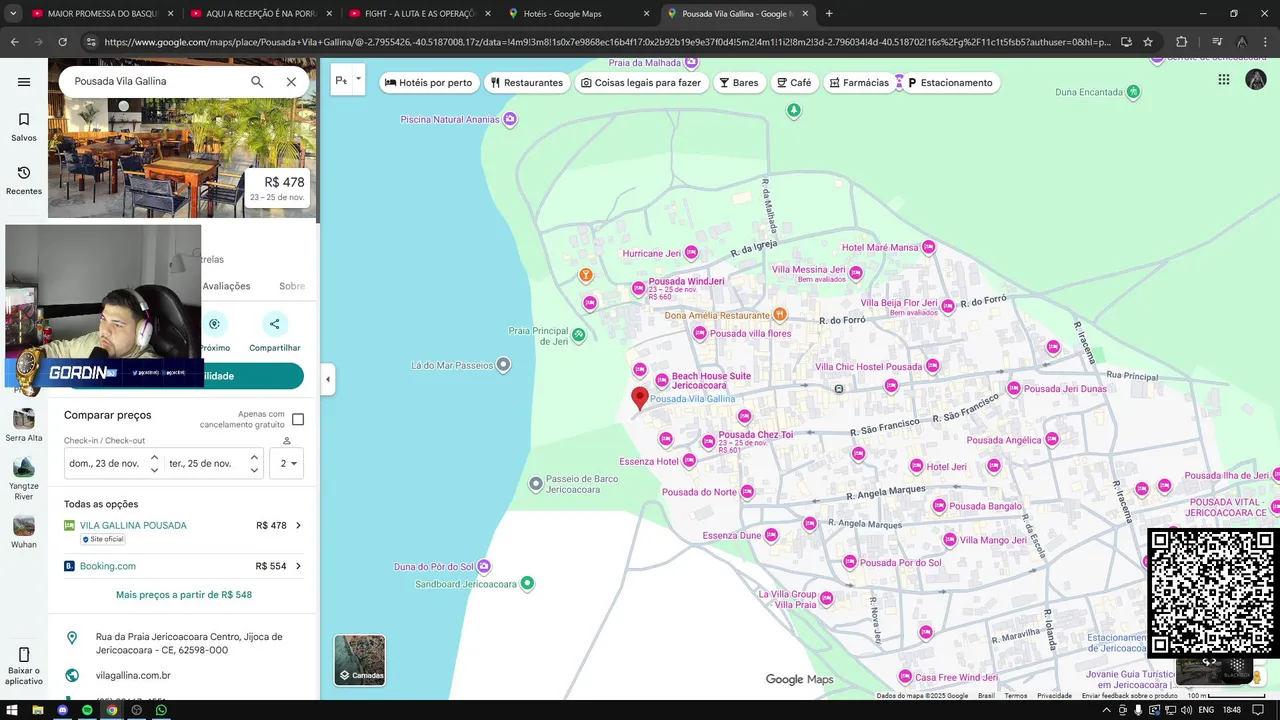The height and width of the screenshot is (720, 1280).
Task: Select Bares filter chip
Action: click(x=739, y=83)
